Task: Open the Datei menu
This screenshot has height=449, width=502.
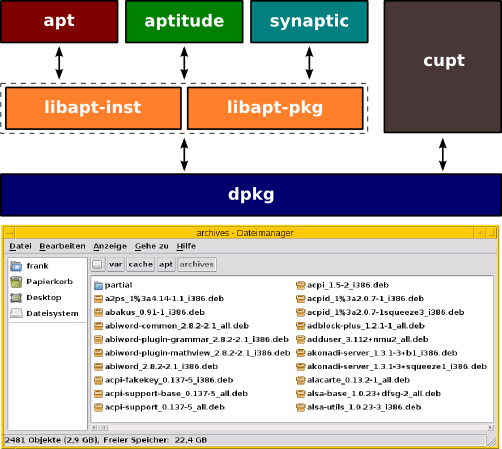Action: [x=20, y=246]
